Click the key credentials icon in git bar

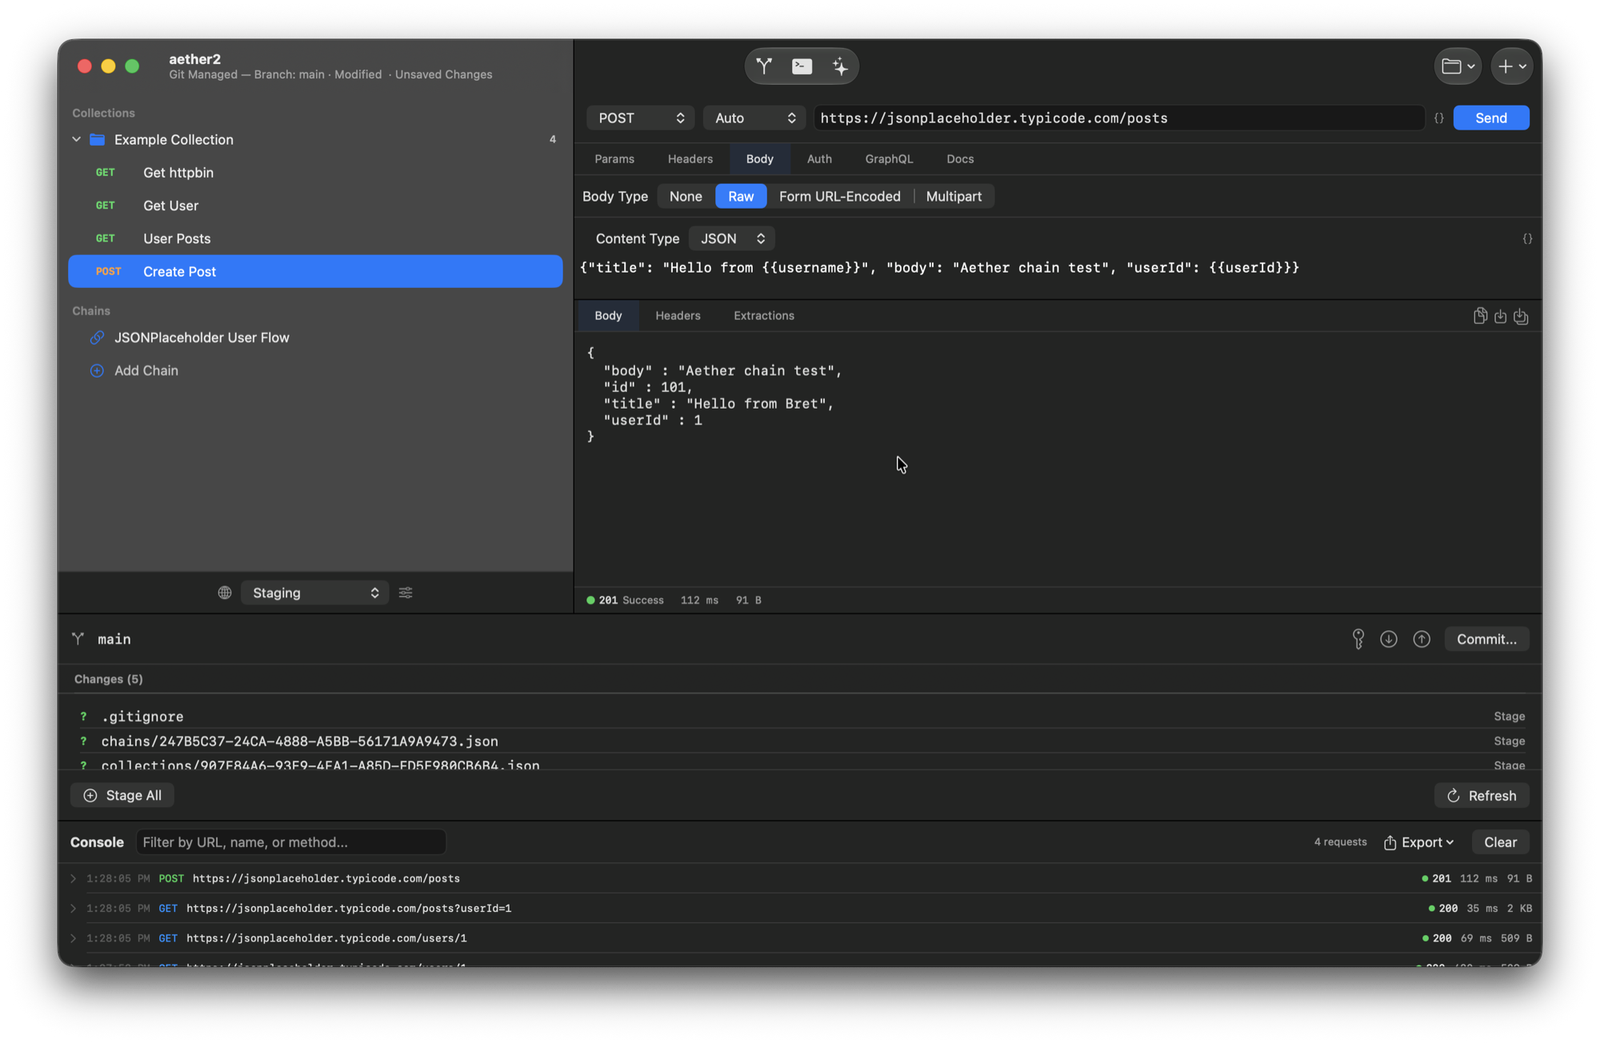click(1358, 639)
